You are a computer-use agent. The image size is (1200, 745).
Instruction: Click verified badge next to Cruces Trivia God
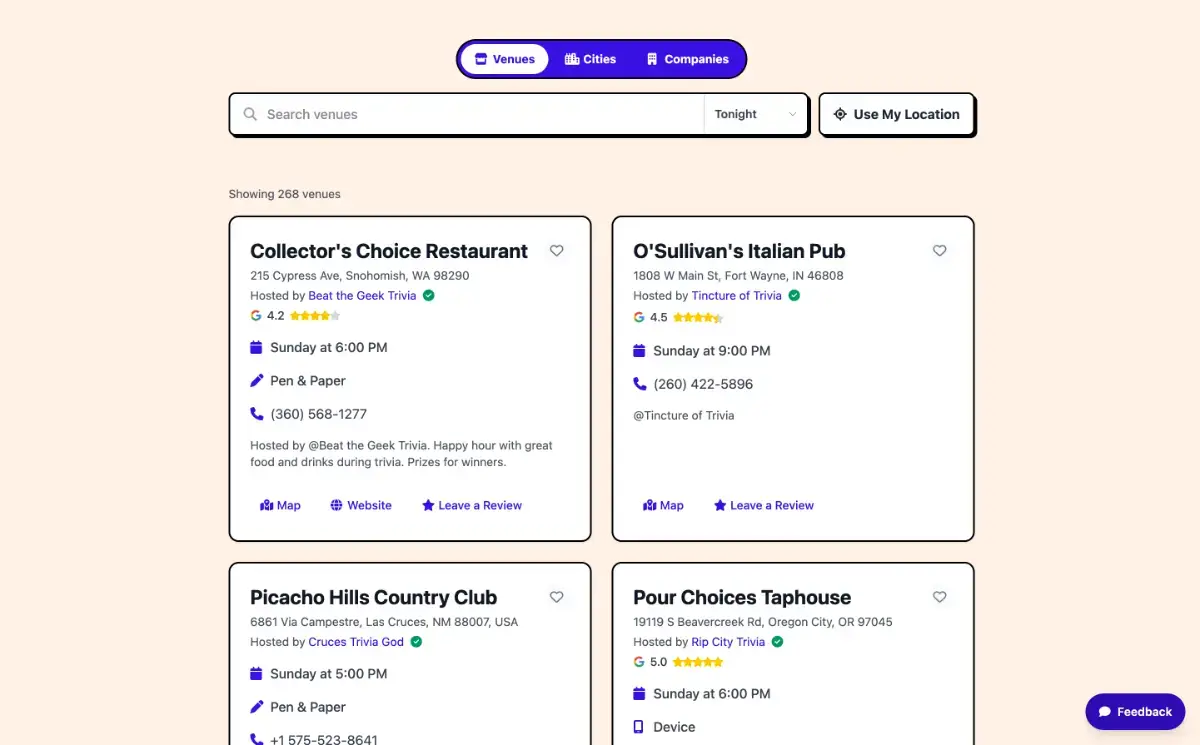416,642
